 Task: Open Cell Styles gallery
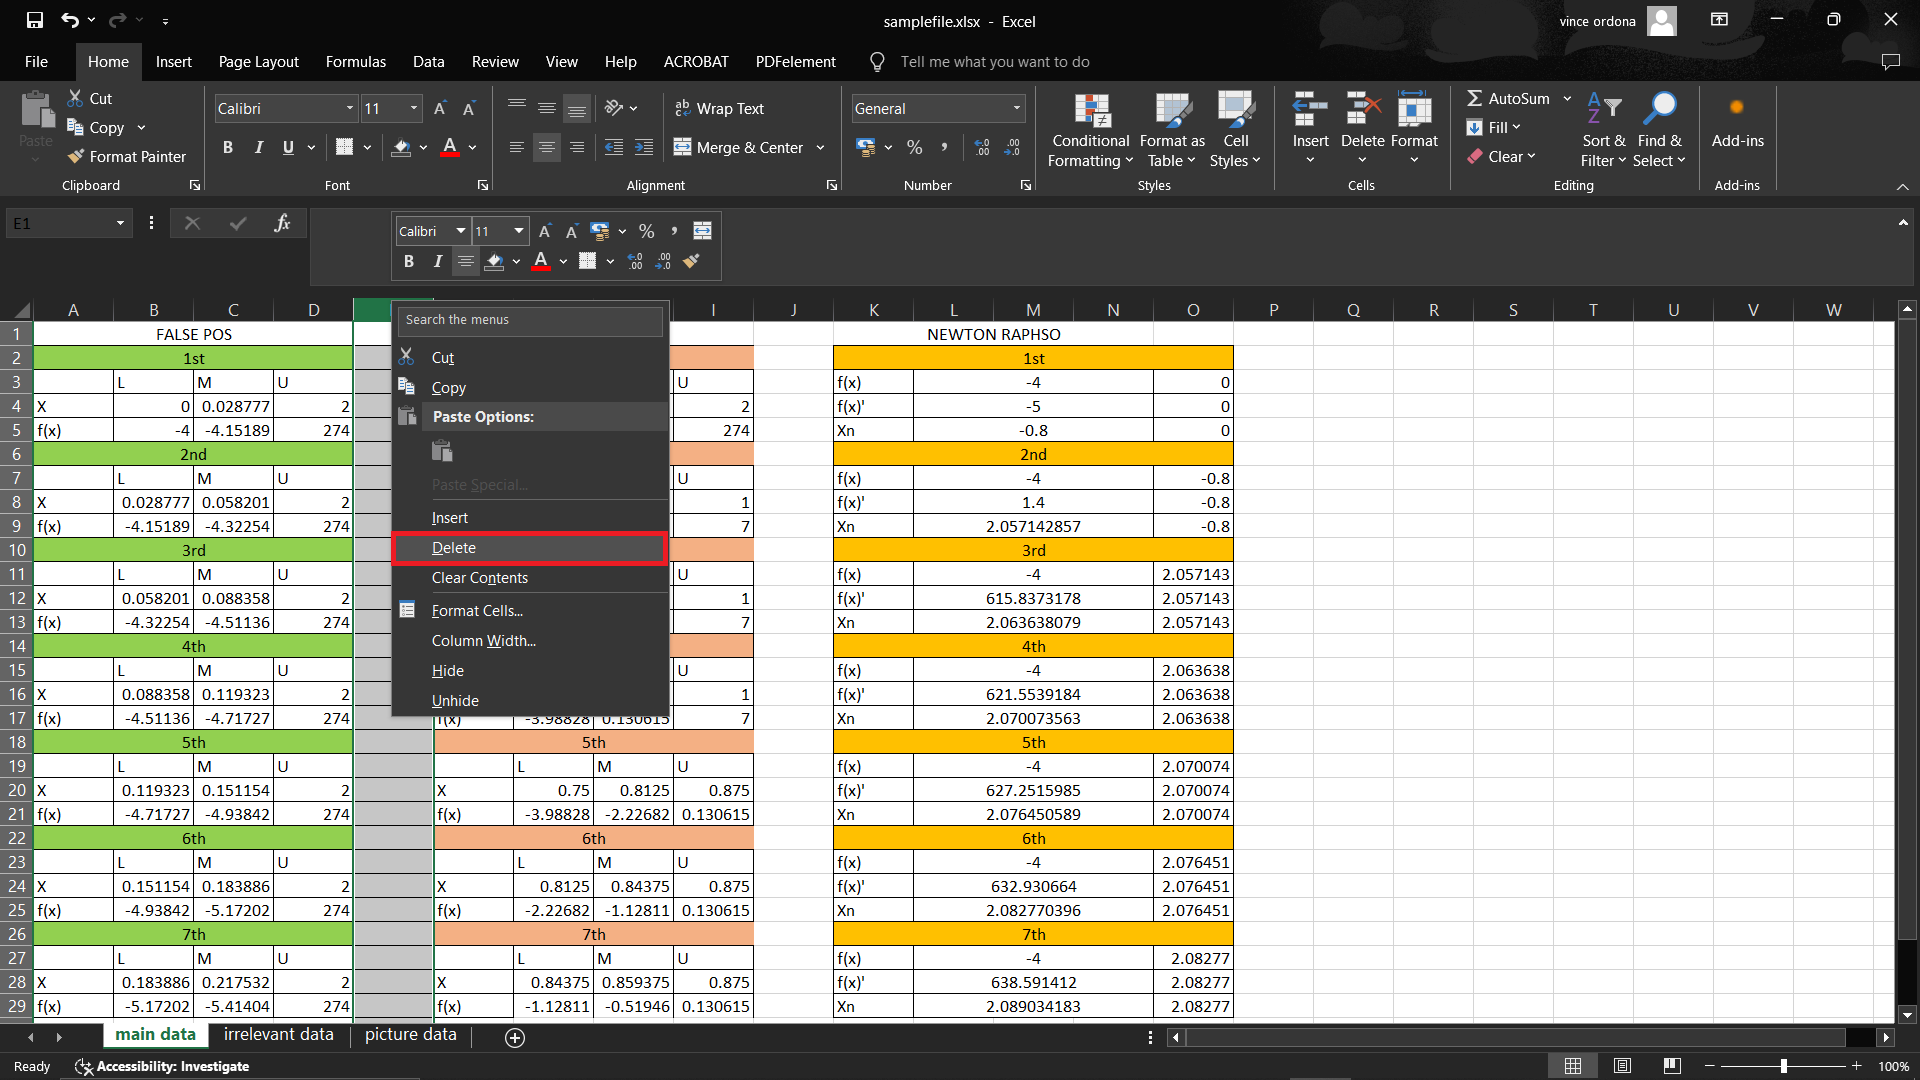coord(1236,130)
